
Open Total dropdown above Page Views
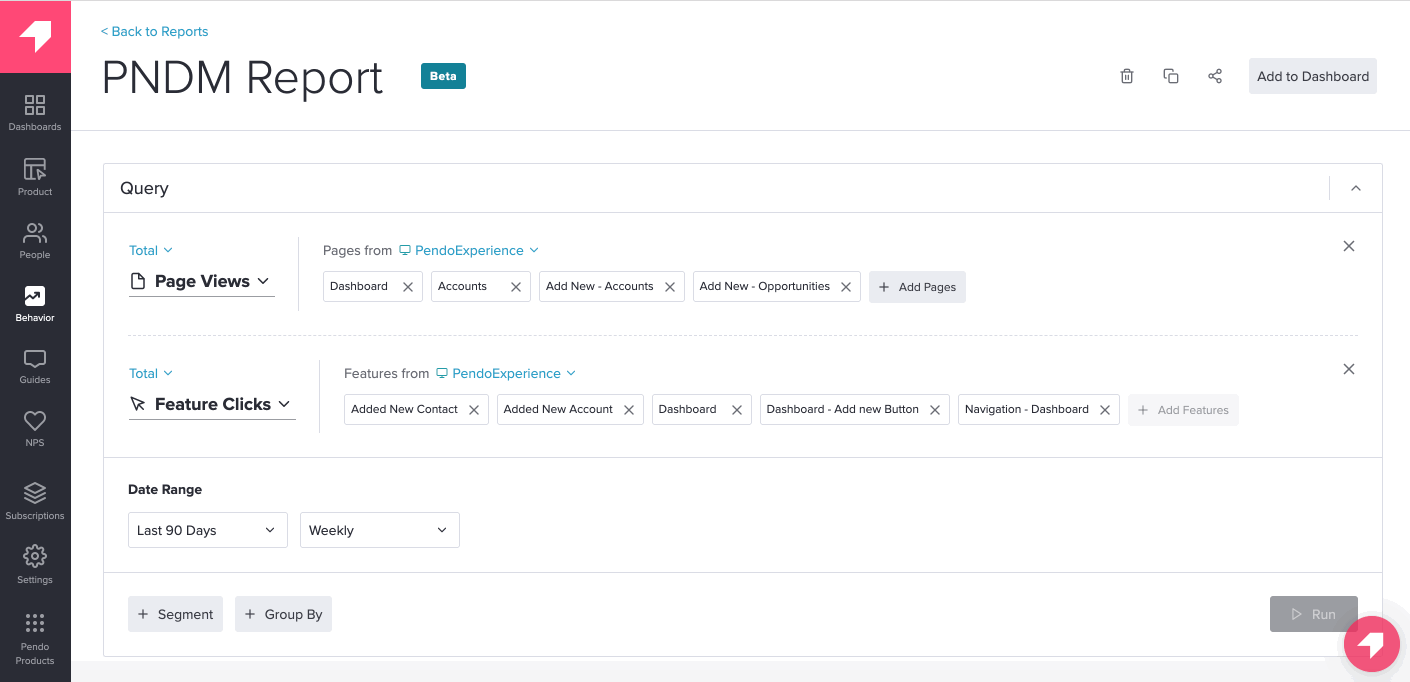tap(151, 250)
